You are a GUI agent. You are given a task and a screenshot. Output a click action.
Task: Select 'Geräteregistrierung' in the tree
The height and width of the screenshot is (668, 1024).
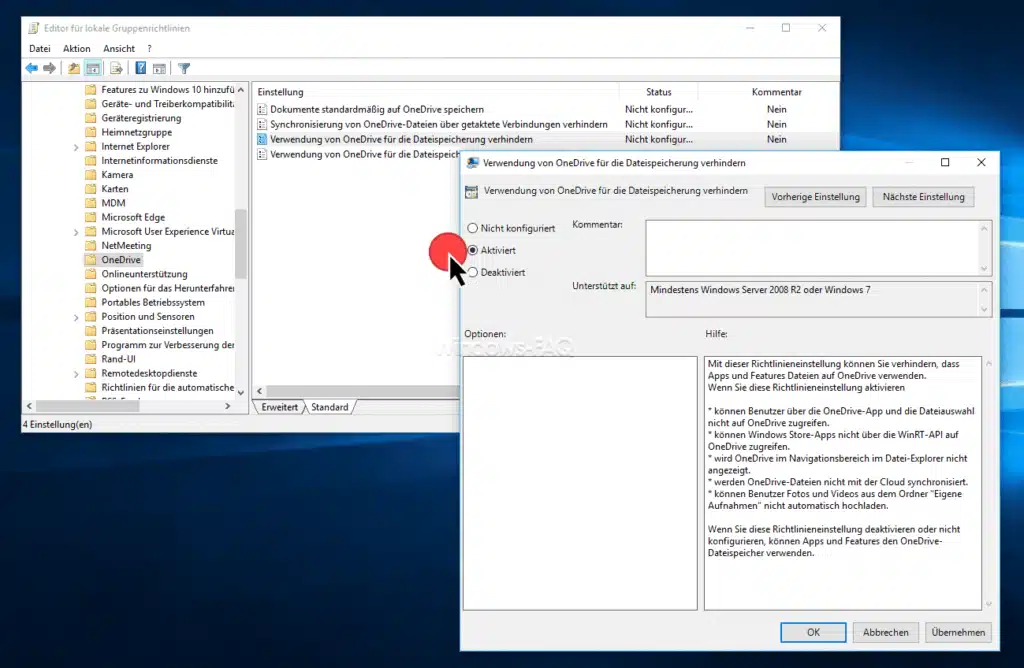click(x=141, y=118)
